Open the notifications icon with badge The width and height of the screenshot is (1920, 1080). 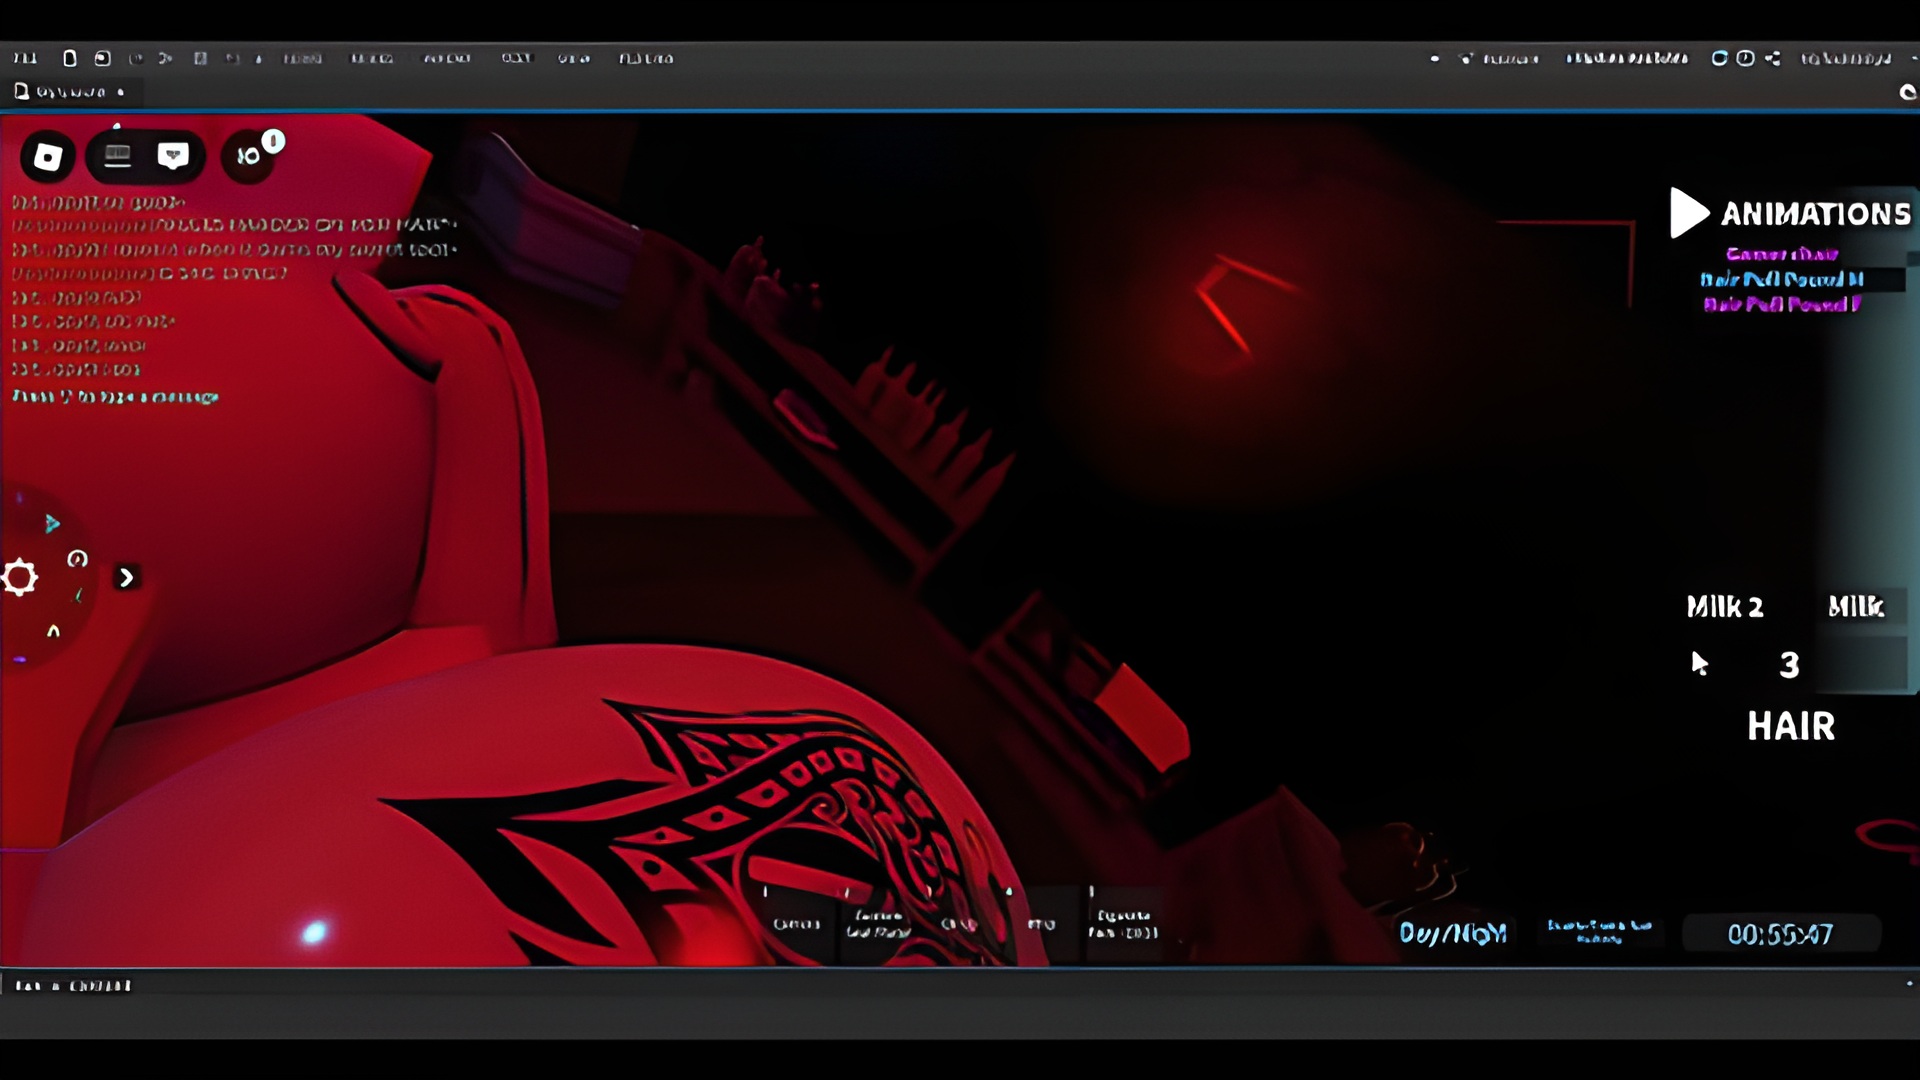tap(249, 156)
